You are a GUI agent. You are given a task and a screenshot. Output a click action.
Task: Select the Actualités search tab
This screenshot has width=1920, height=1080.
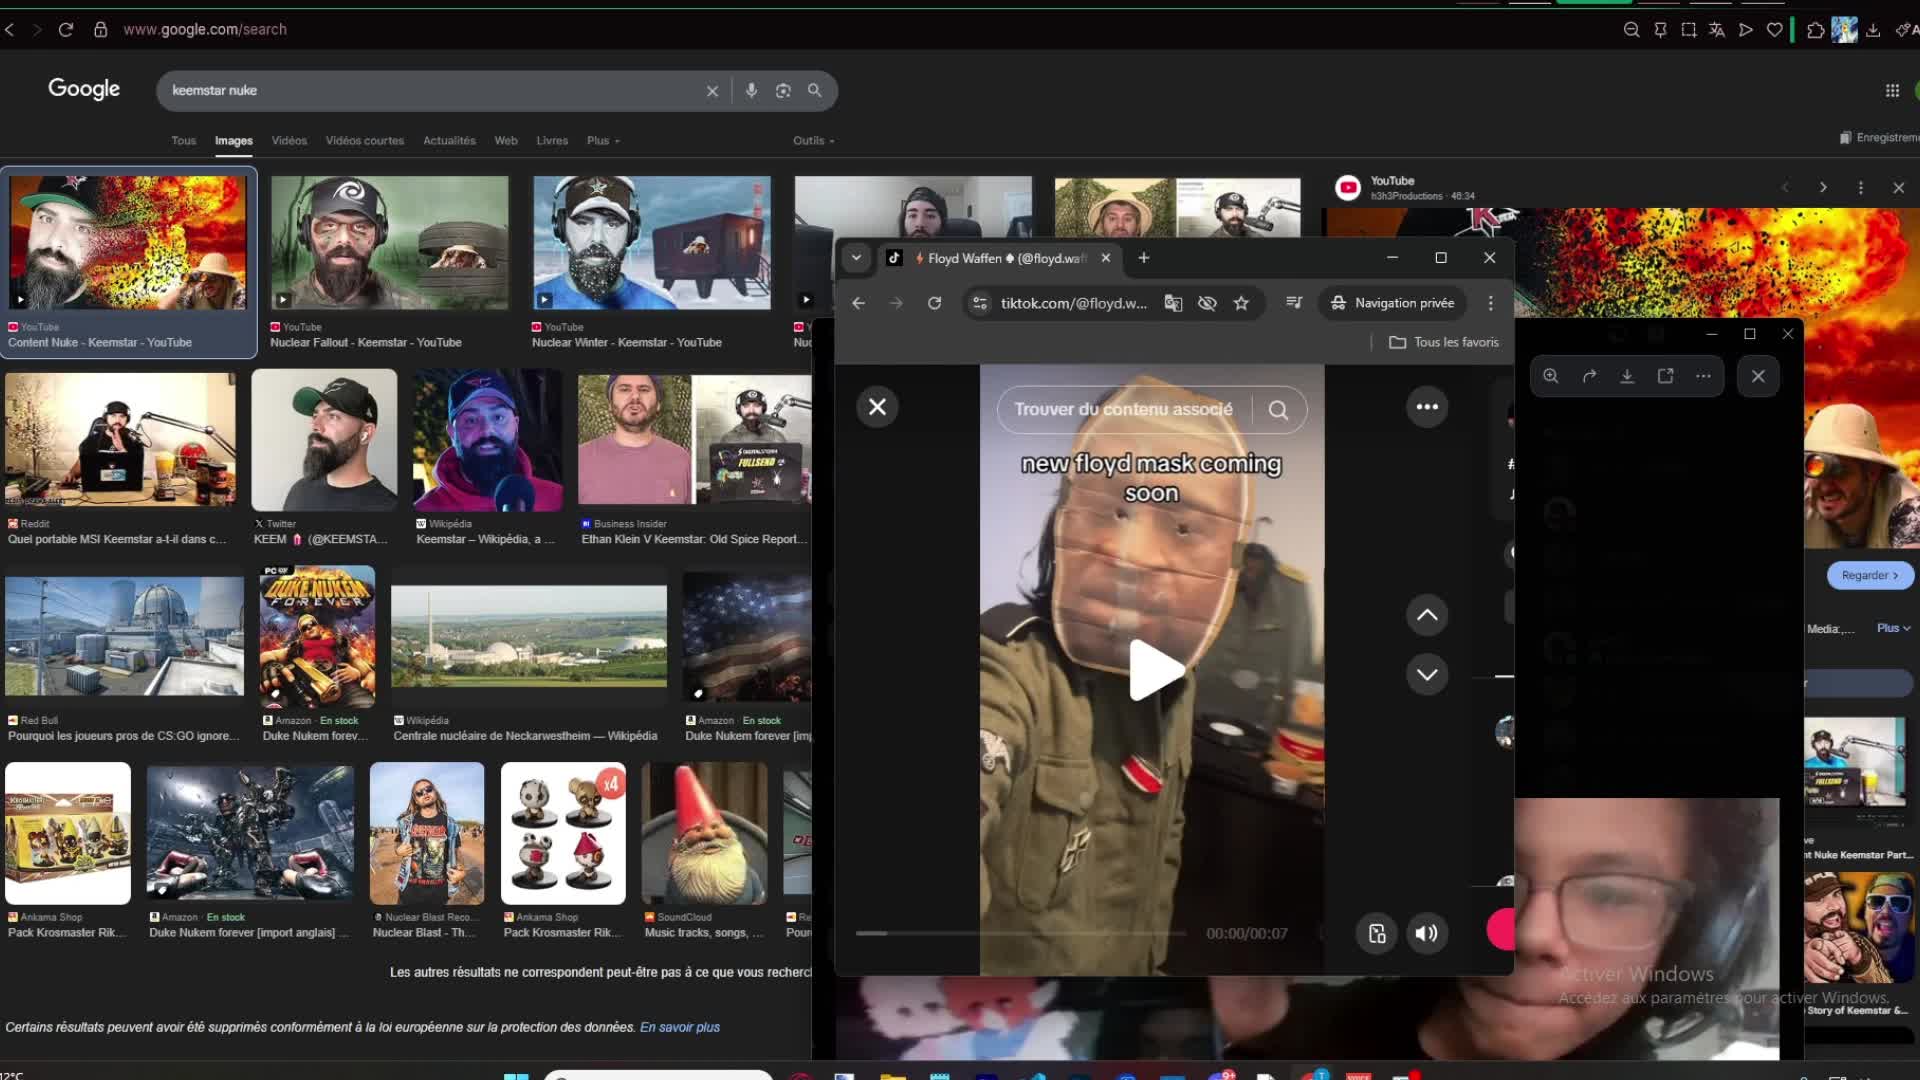coord(449,141)
